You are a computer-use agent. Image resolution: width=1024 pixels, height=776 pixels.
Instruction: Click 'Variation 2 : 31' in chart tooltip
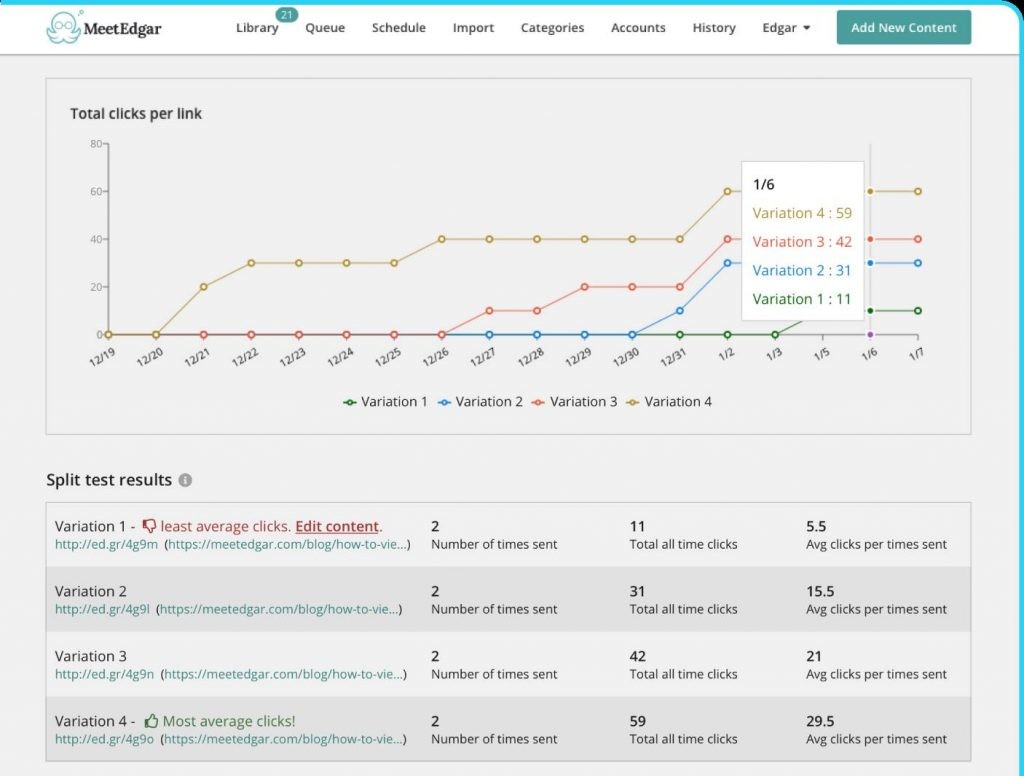(x=801, y=270)
